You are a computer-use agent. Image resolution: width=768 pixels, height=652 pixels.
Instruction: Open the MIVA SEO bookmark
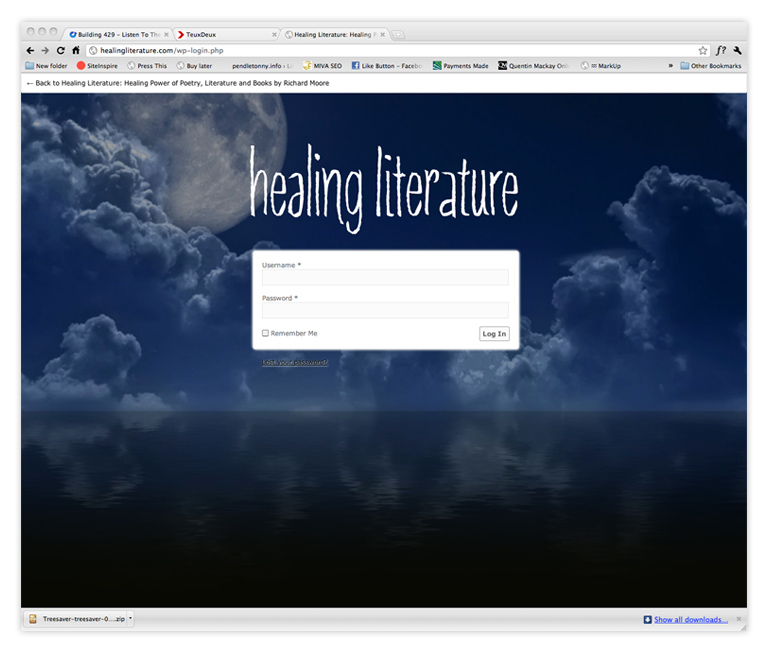pyautogui.click(x=322, y=66)
